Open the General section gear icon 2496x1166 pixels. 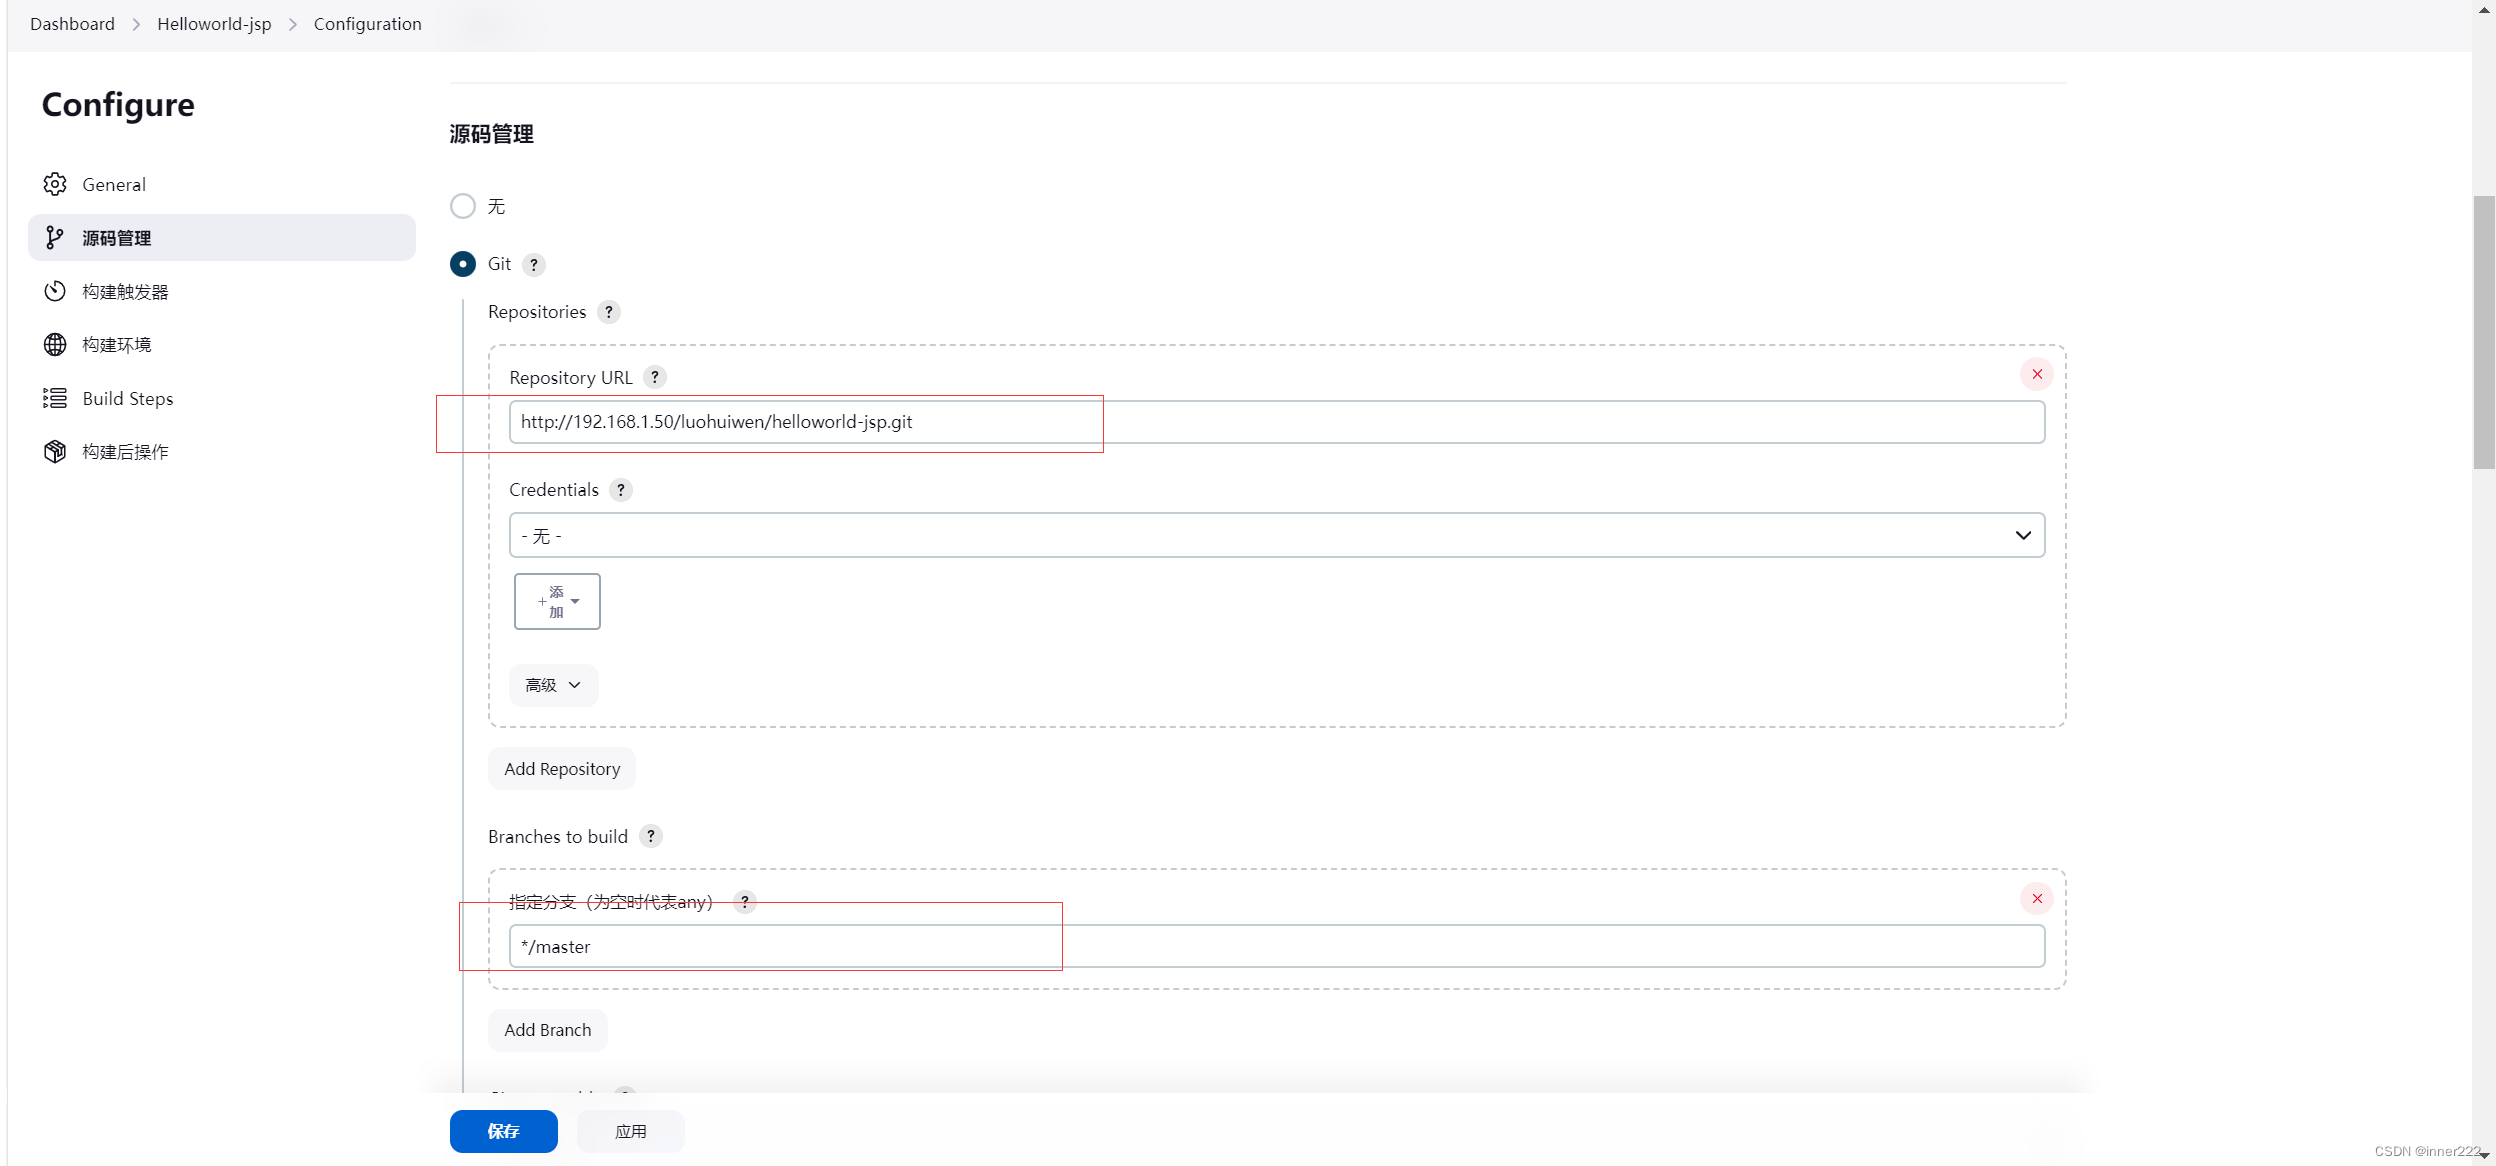click(x=55, y=184)
